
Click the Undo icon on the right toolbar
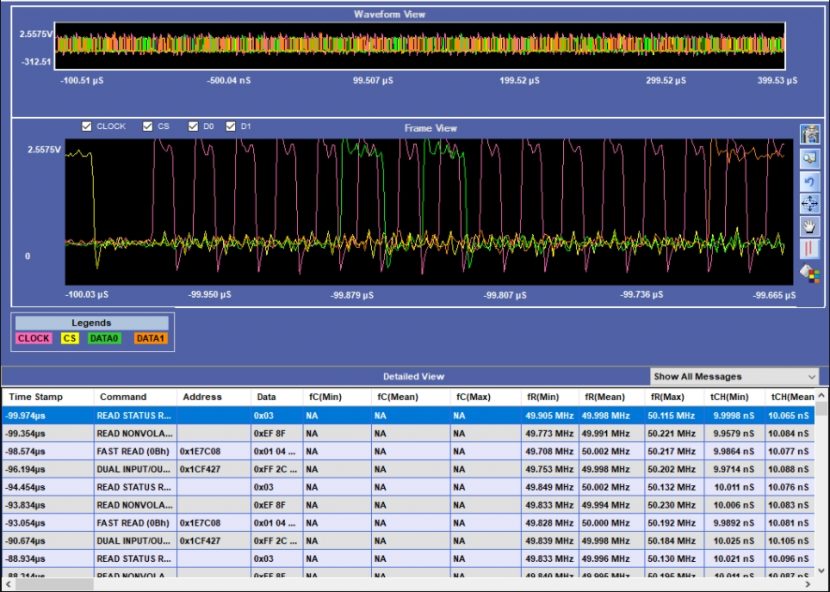[811, 181]
